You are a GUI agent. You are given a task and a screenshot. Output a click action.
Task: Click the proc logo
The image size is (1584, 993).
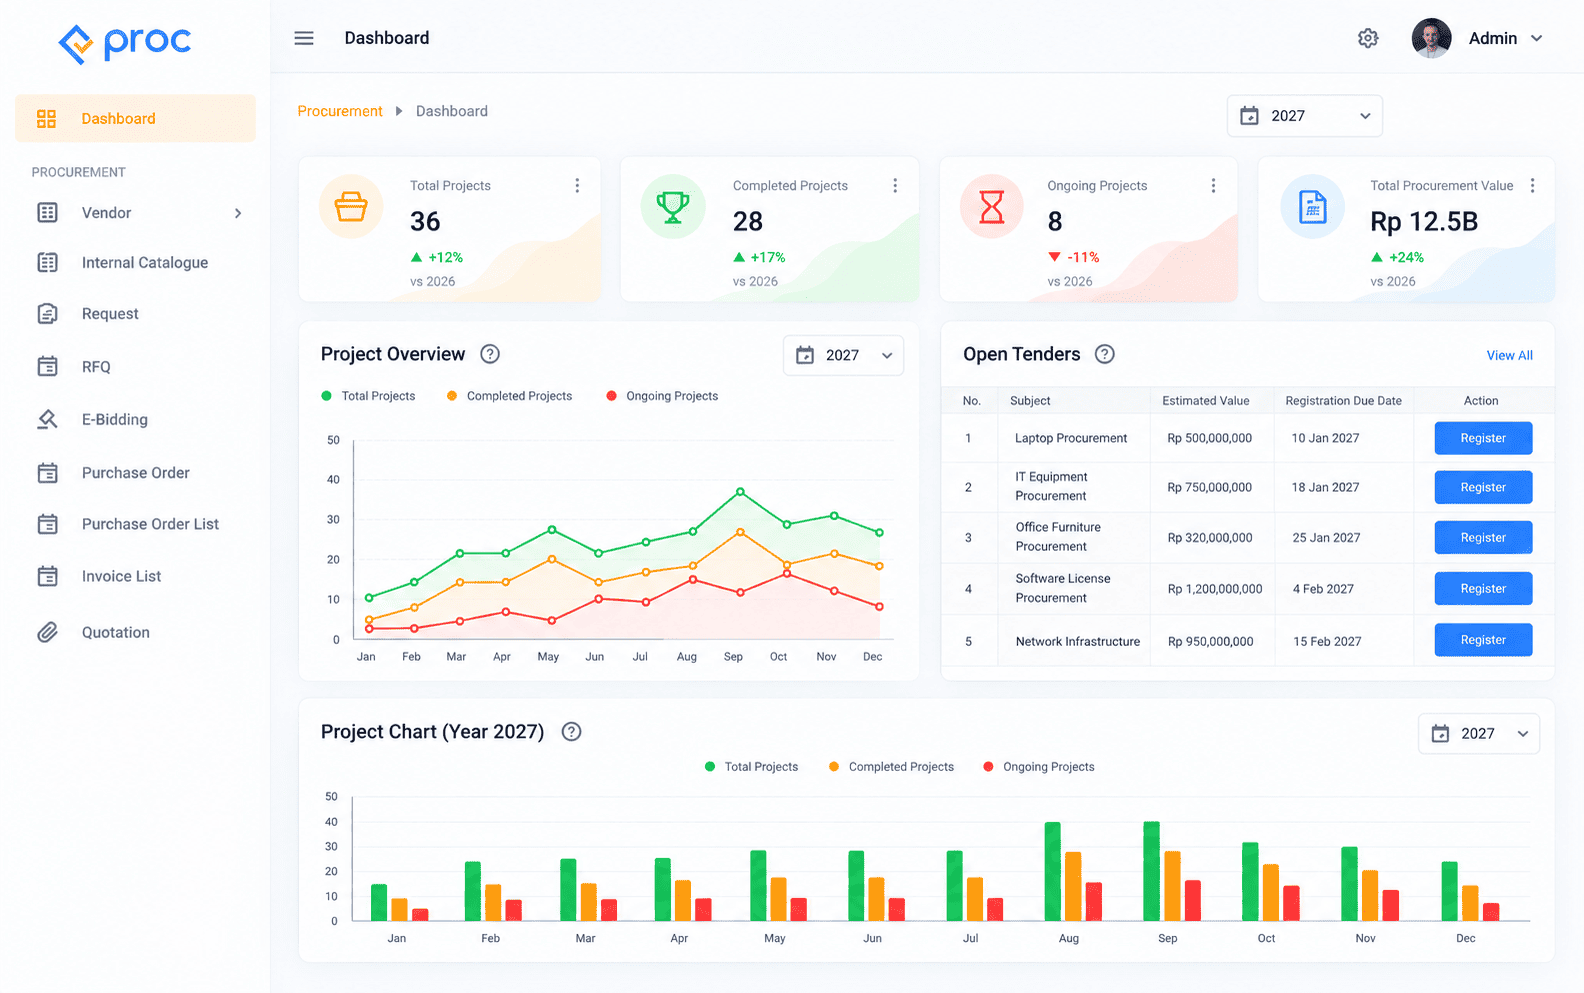click(x=125, y=43)
